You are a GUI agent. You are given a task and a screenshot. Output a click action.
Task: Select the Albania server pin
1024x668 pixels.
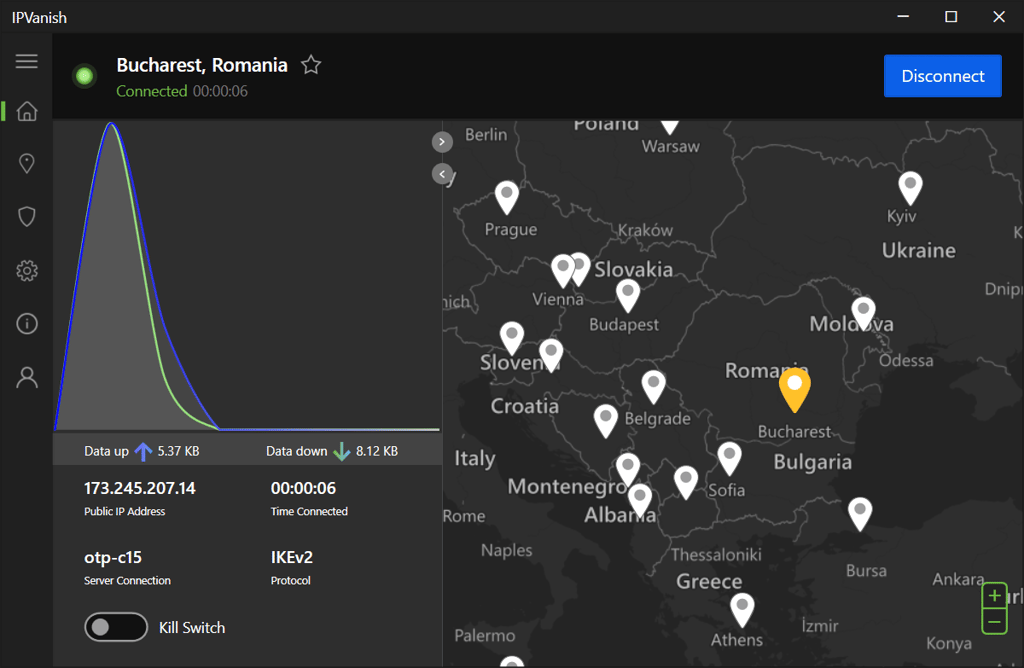(640, 501)
